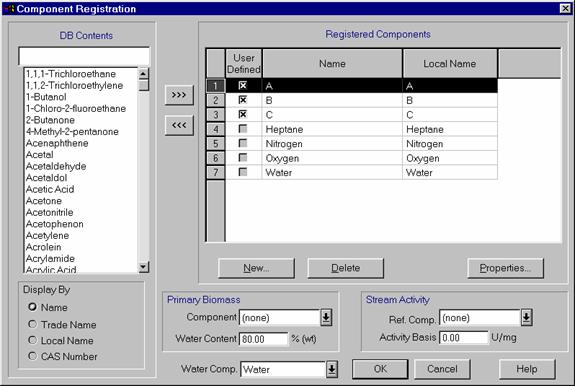Toggle User Defined checkbox for component A

243,85
